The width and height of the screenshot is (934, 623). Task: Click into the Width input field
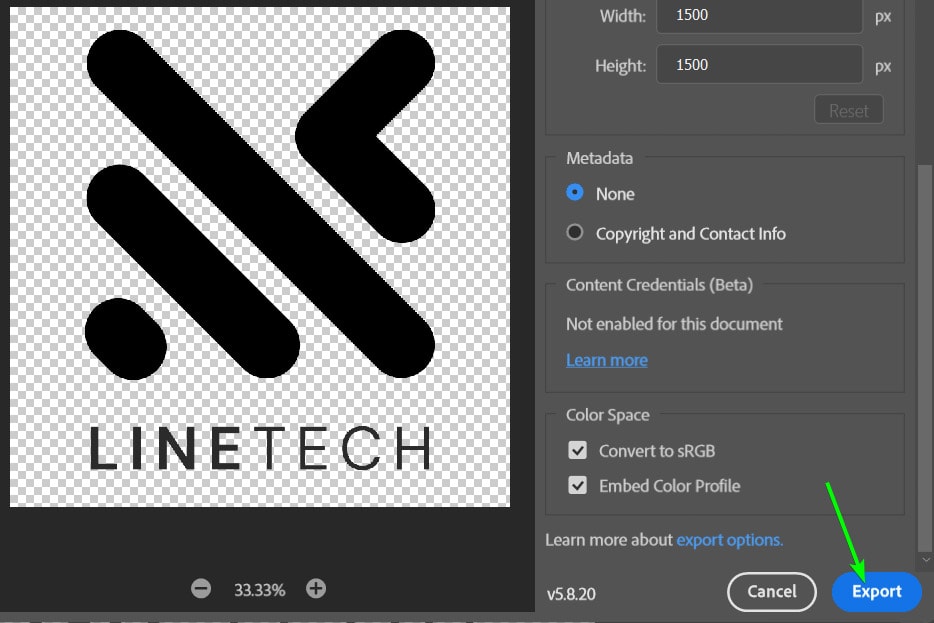(x=759, y=15)
